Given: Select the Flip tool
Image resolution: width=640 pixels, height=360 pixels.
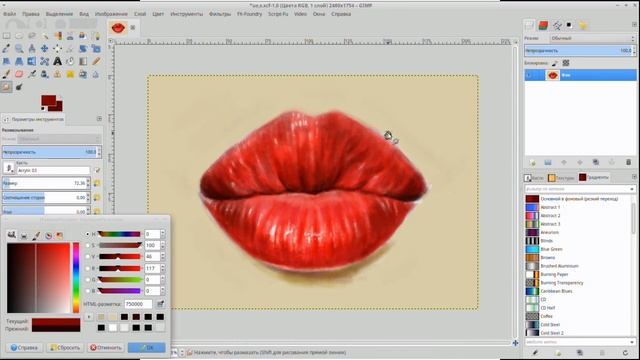Looking at the screenshot, I should coord(32,61).
